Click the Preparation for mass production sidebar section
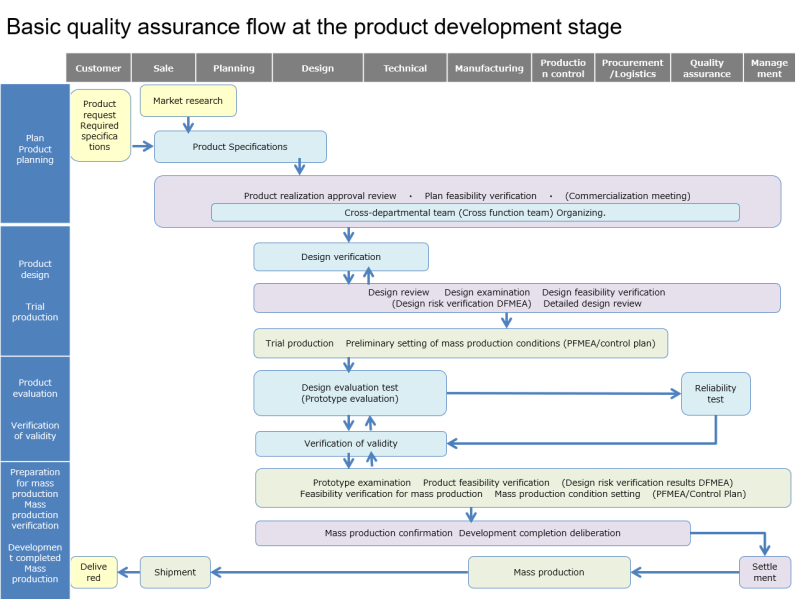This screenshot has height=599, width=800. pyautogui.click(x=35, y=490)
